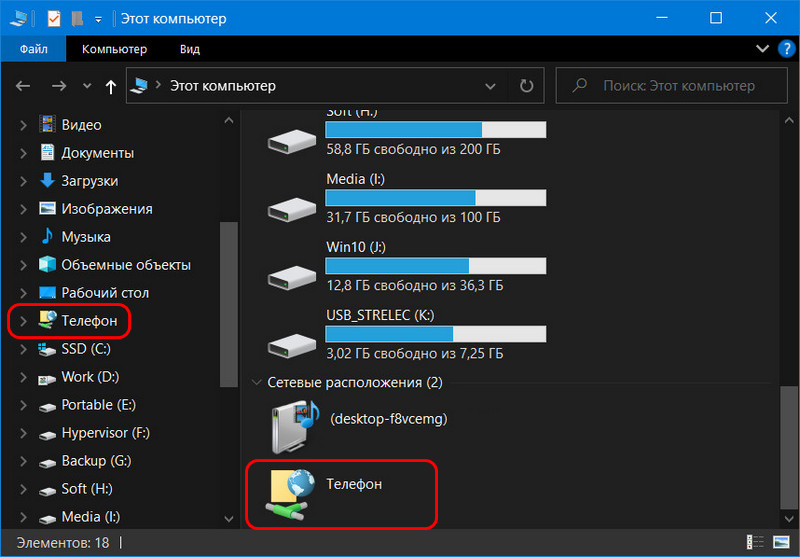Open the desktop-f8vcemg media server icon
The image size is (800, 557).
(295, 427)
